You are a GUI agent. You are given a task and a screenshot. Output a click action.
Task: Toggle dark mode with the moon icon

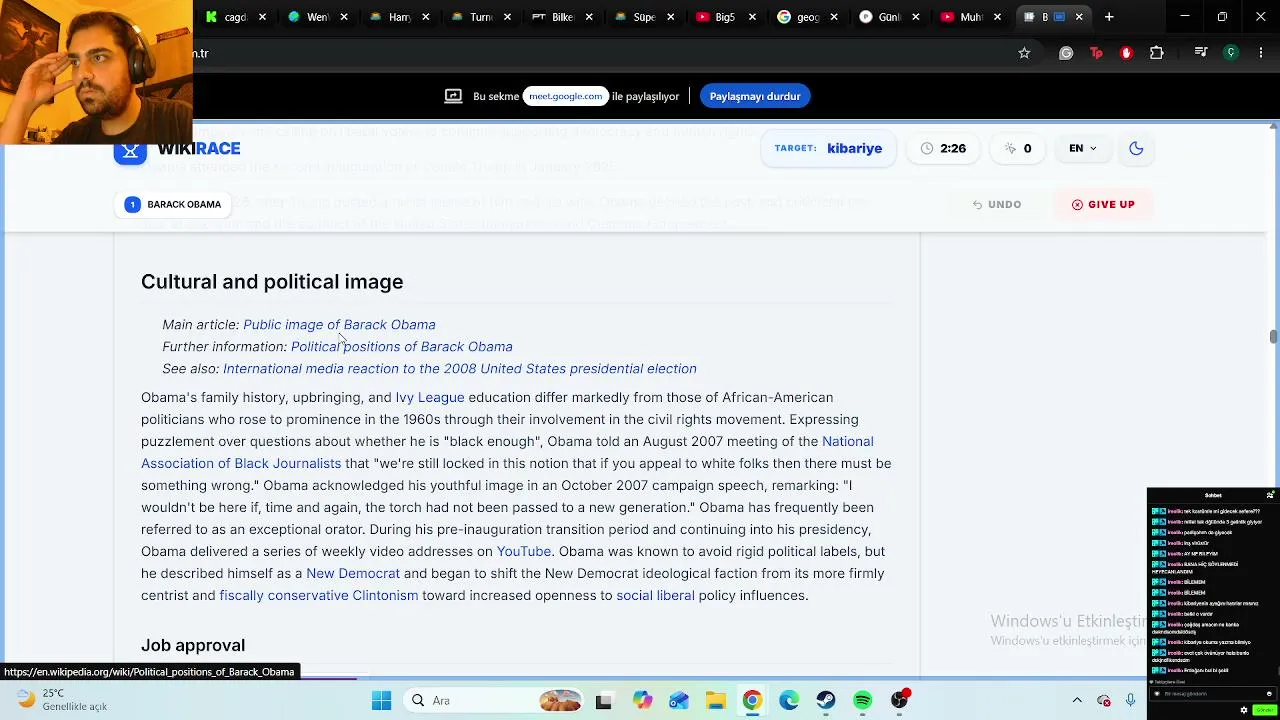coord(1136,148)
